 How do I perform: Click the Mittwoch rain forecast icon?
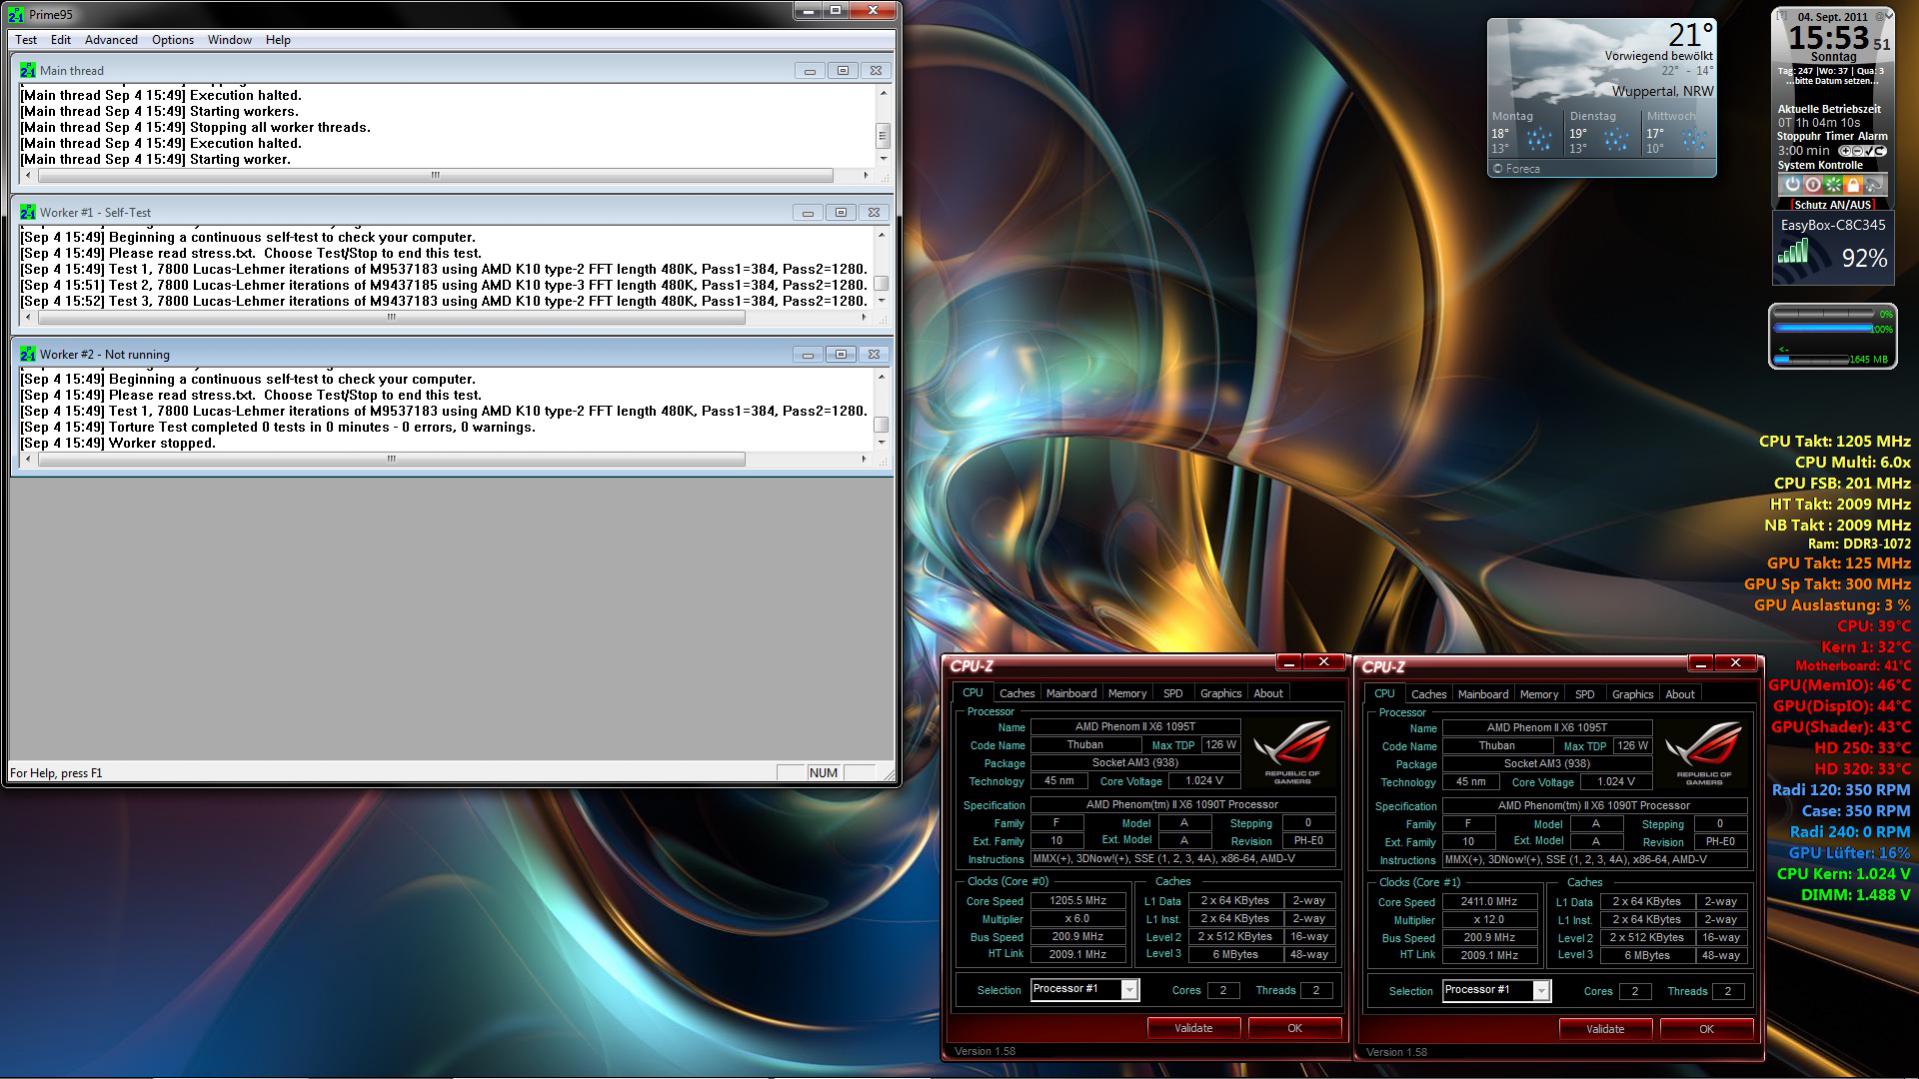point(1694,139)
